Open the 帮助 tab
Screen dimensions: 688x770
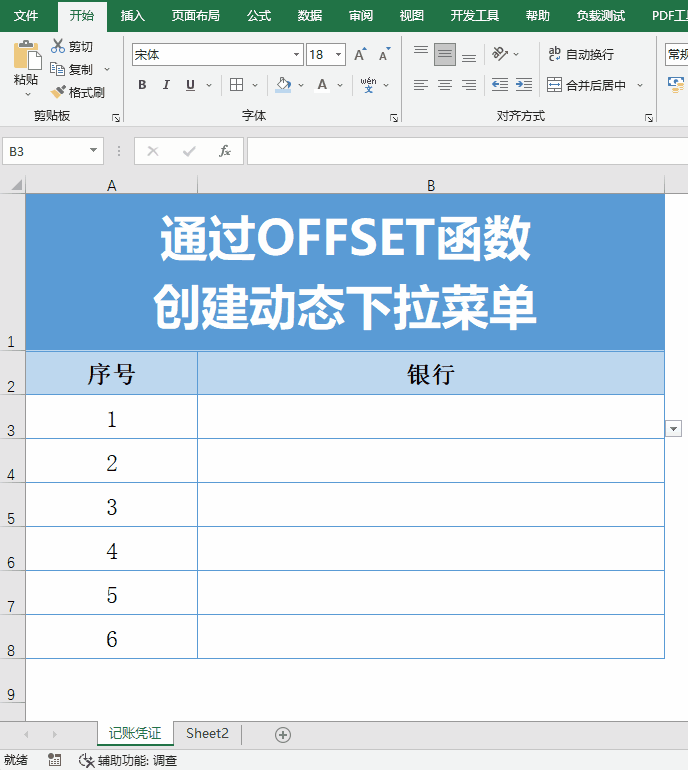click(538, 16)
